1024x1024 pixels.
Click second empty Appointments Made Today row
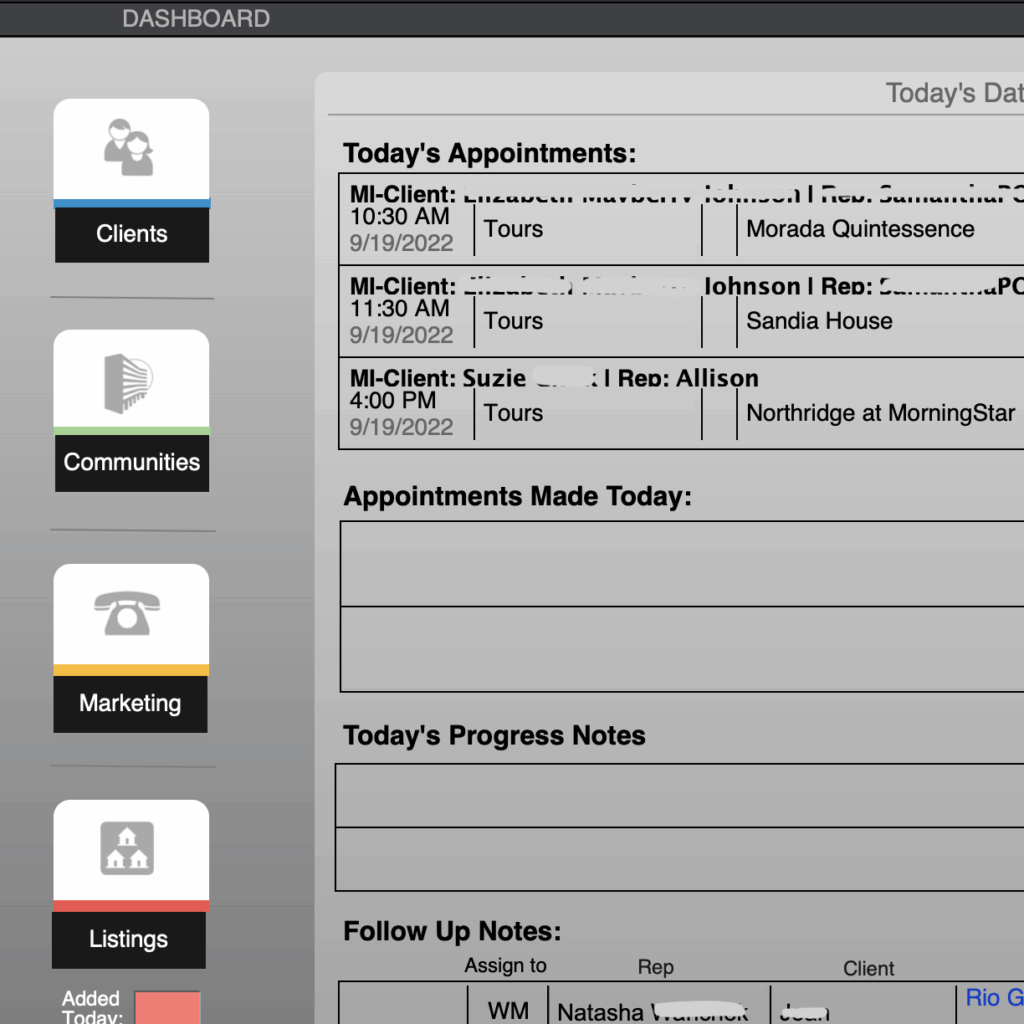point(682,649)
